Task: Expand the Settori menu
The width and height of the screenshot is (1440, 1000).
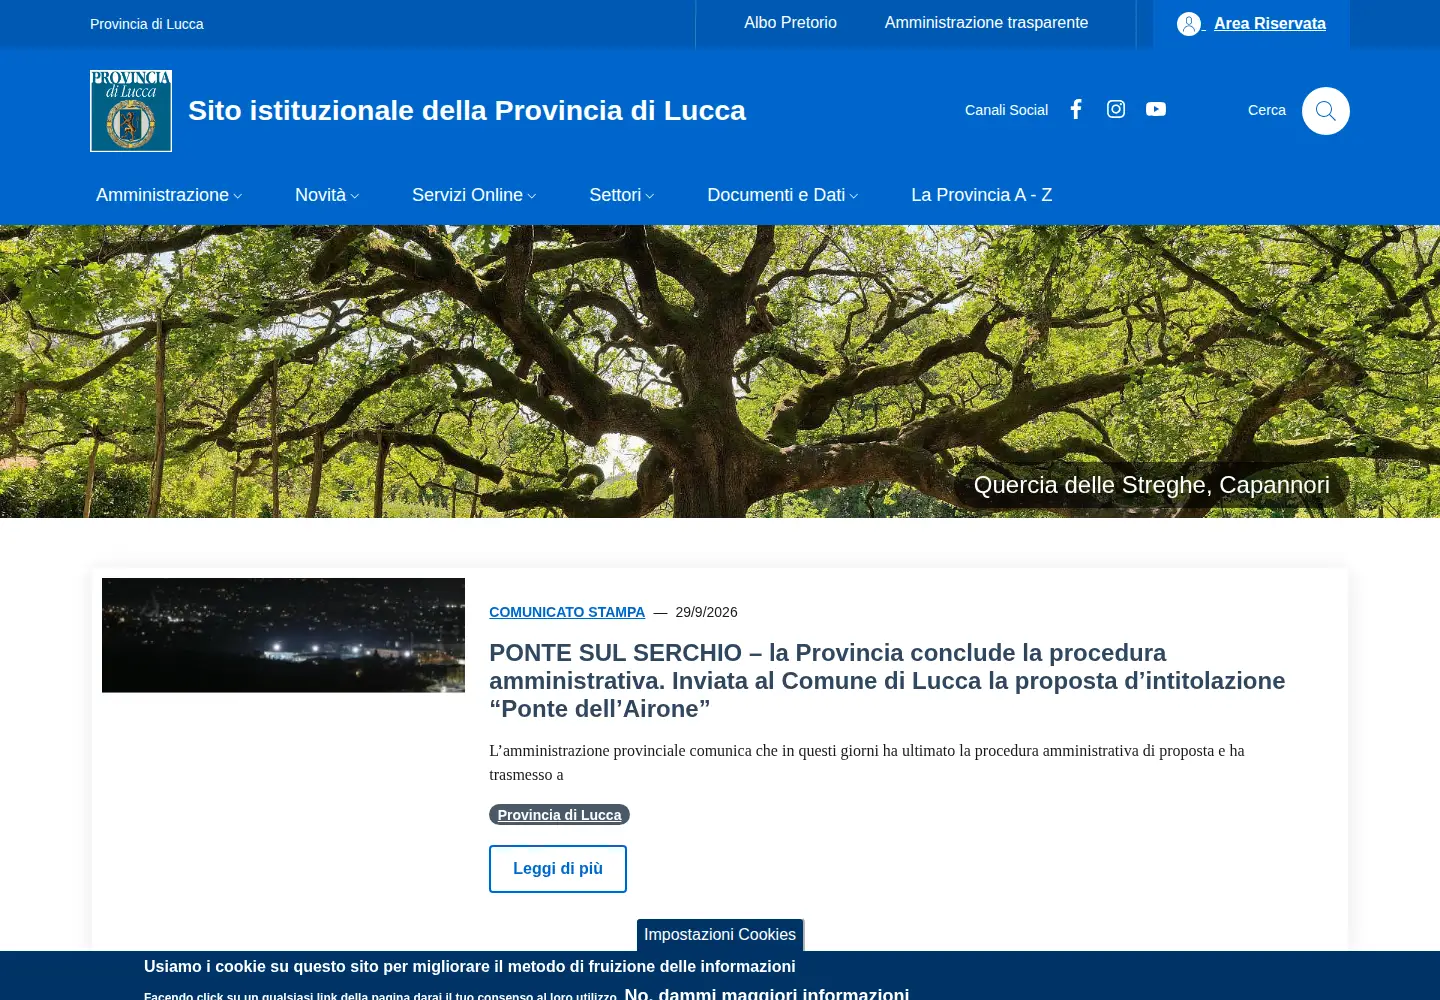Action: point(621,195)
